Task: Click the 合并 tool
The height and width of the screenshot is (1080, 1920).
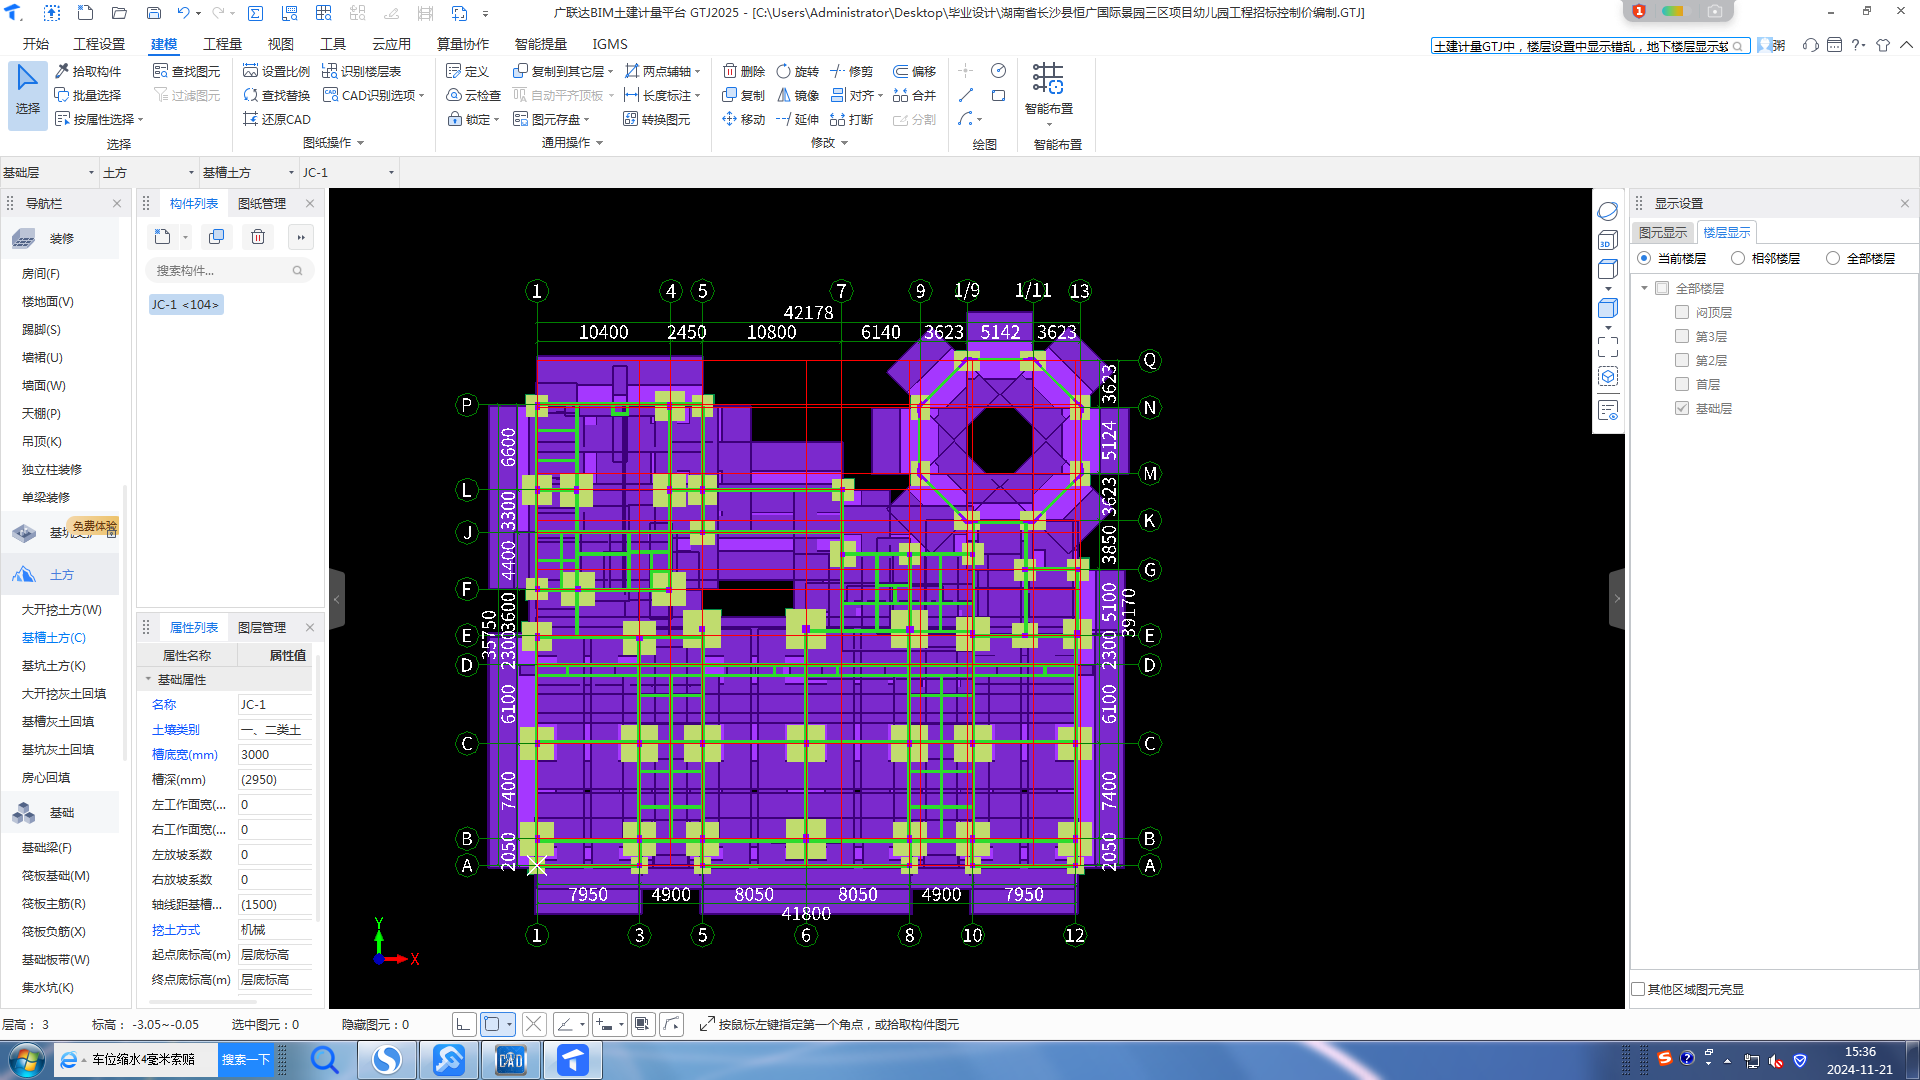Action: (x=914, y=95)
